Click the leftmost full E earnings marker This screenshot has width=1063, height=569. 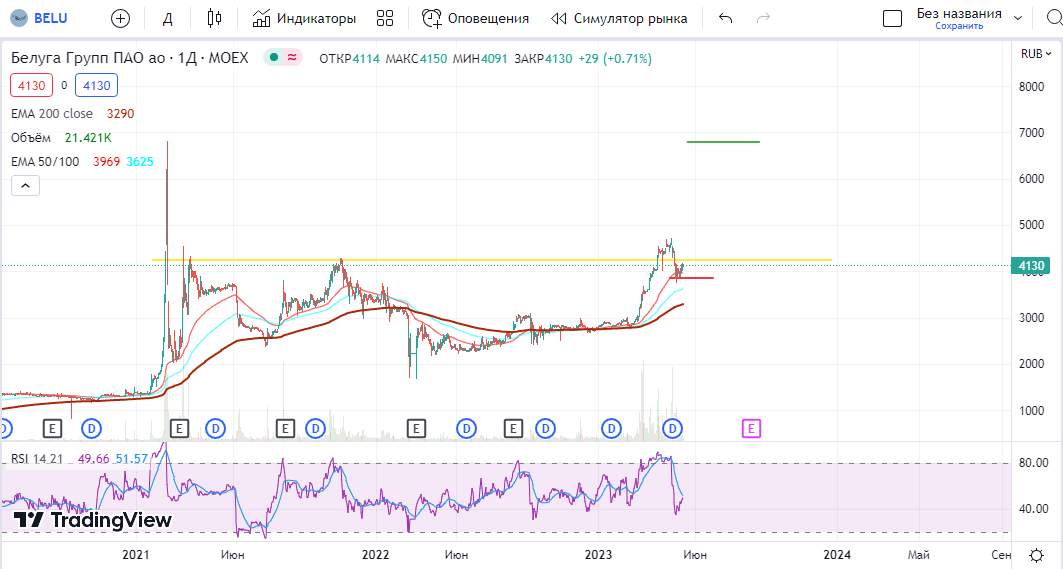point(52,429)
